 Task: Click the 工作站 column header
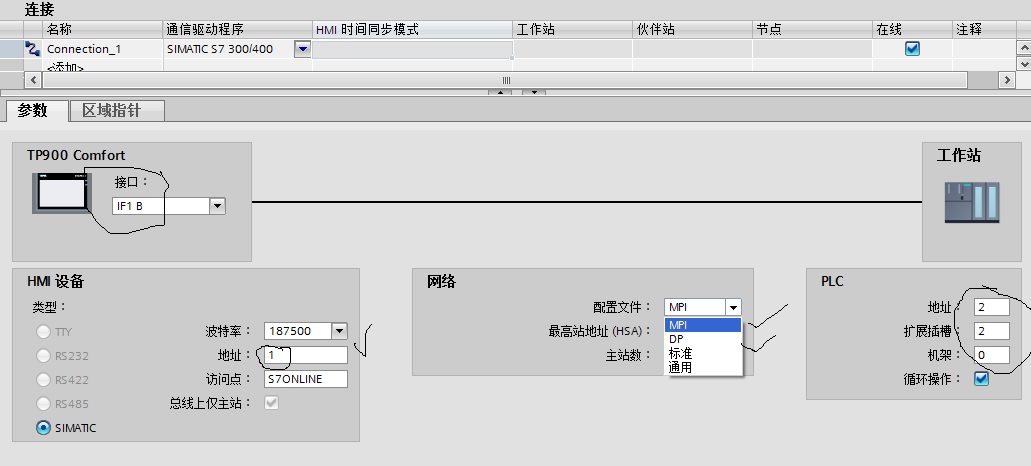coord(572,30)
